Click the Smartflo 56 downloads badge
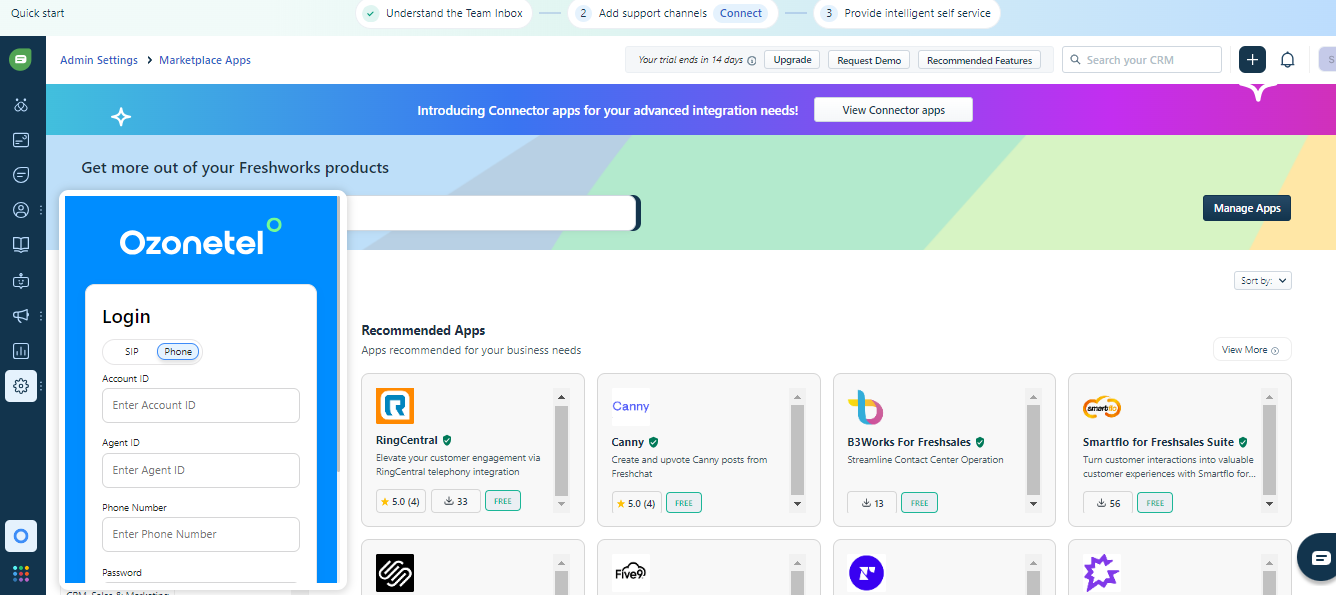This screenshot has height=595, width=1336. click(1108, 503)
